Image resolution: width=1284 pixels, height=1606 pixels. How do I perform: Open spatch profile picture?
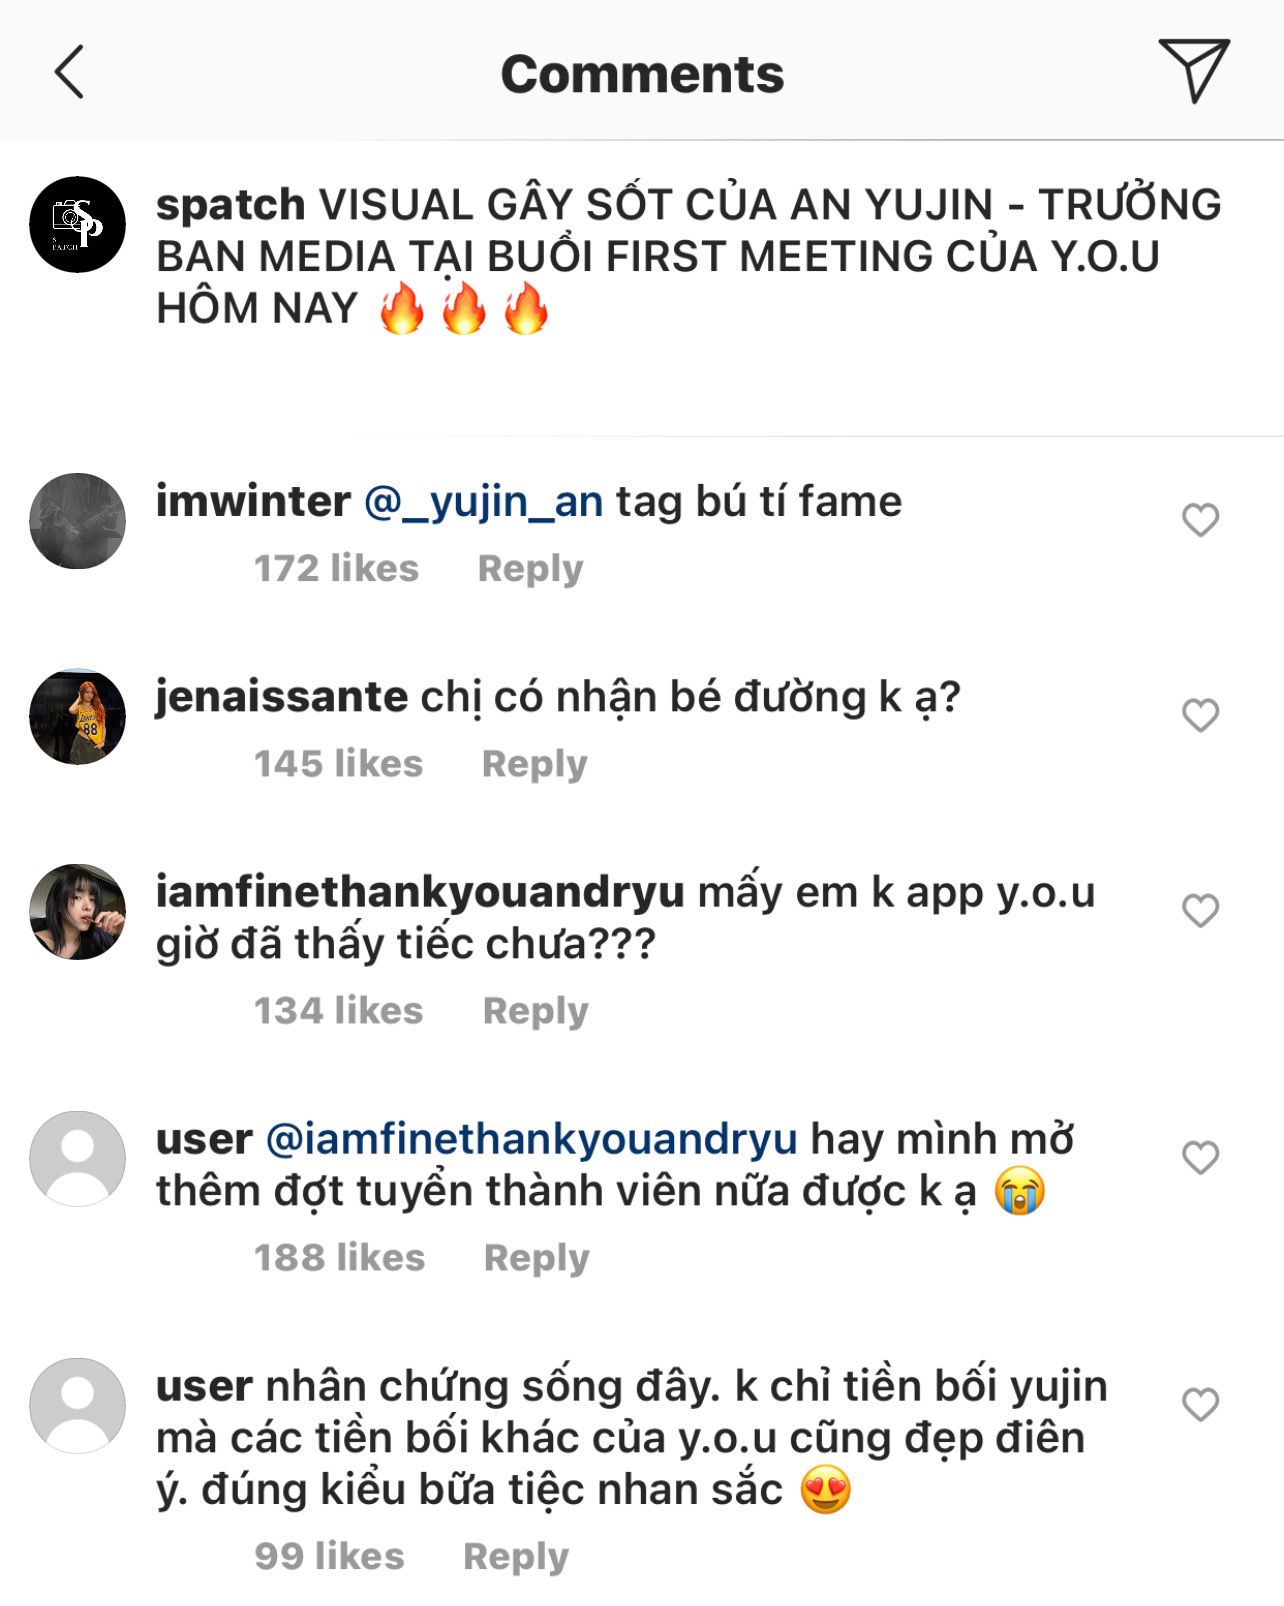[x=78, y=225]
